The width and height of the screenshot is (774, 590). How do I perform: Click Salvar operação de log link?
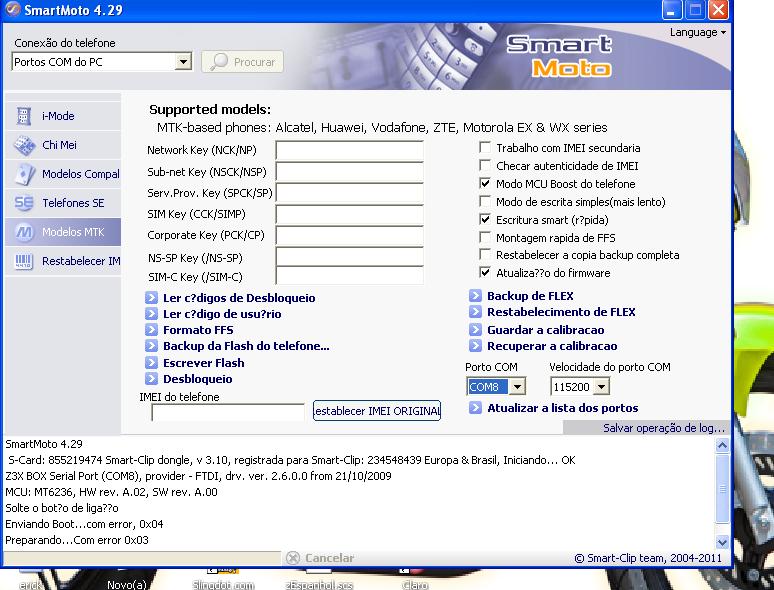[x=663, y=428]
